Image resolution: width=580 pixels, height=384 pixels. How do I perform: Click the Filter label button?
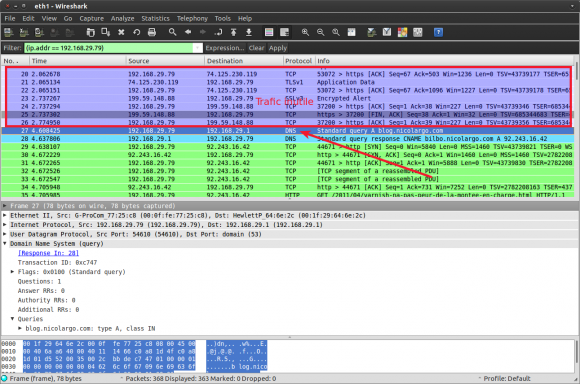pyautogui.click(x=12, y=48)
